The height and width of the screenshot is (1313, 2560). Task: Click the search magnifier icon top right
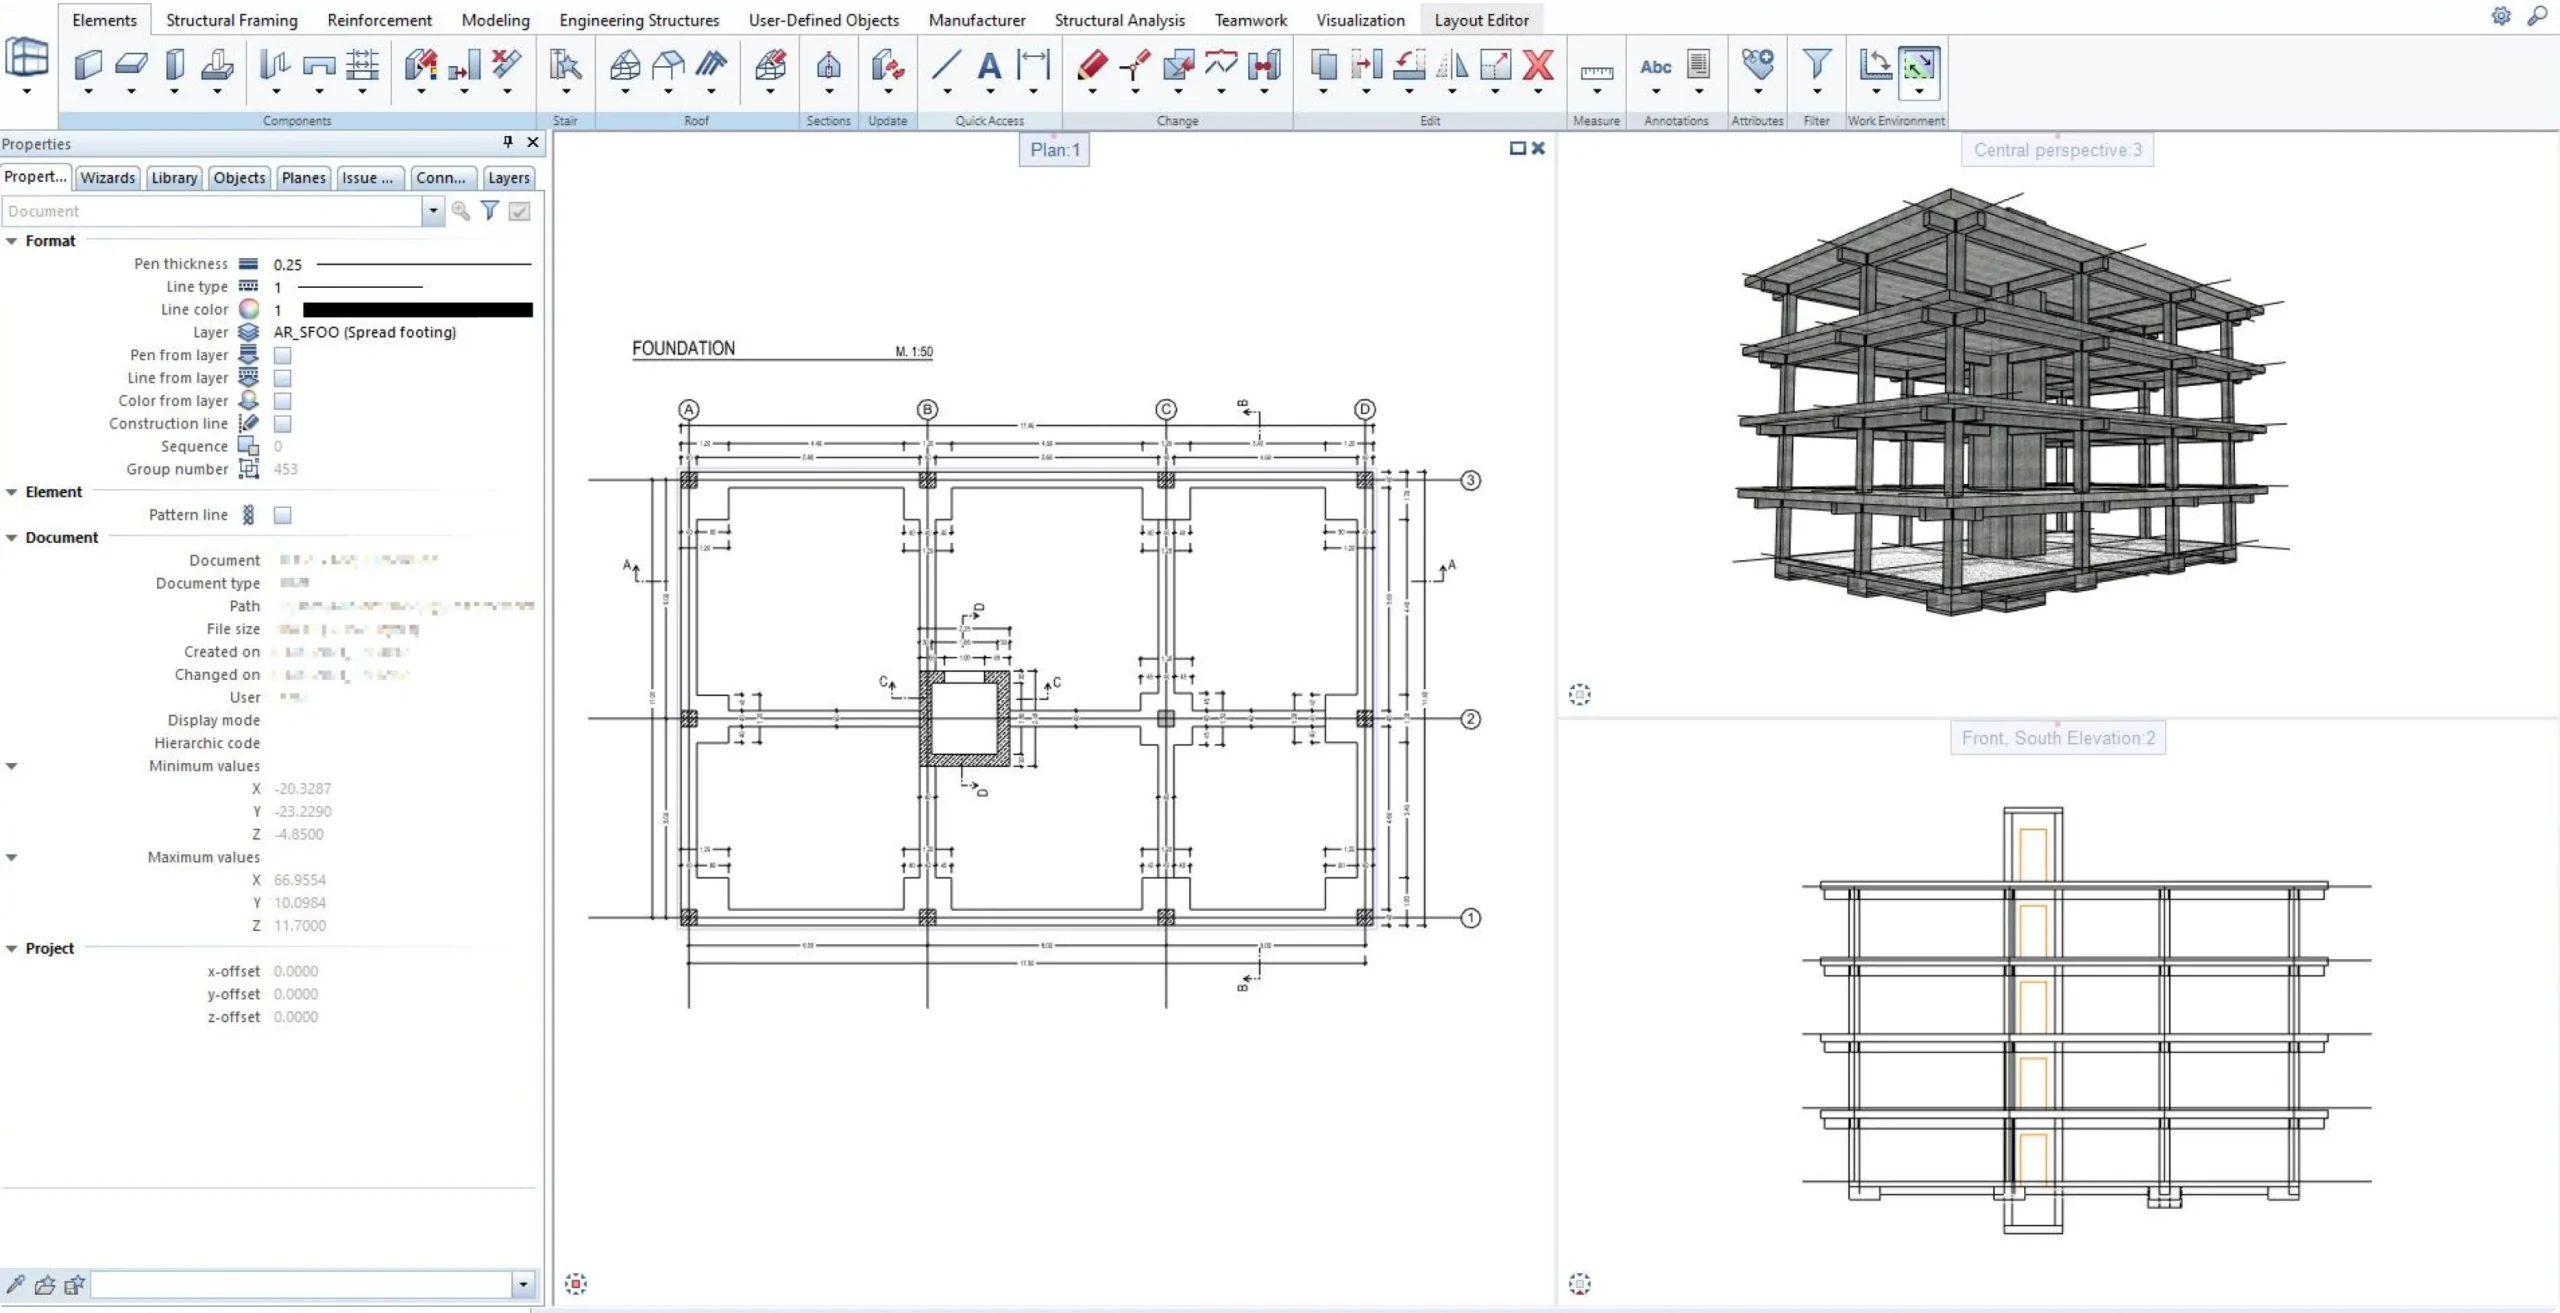point(2537,16)
